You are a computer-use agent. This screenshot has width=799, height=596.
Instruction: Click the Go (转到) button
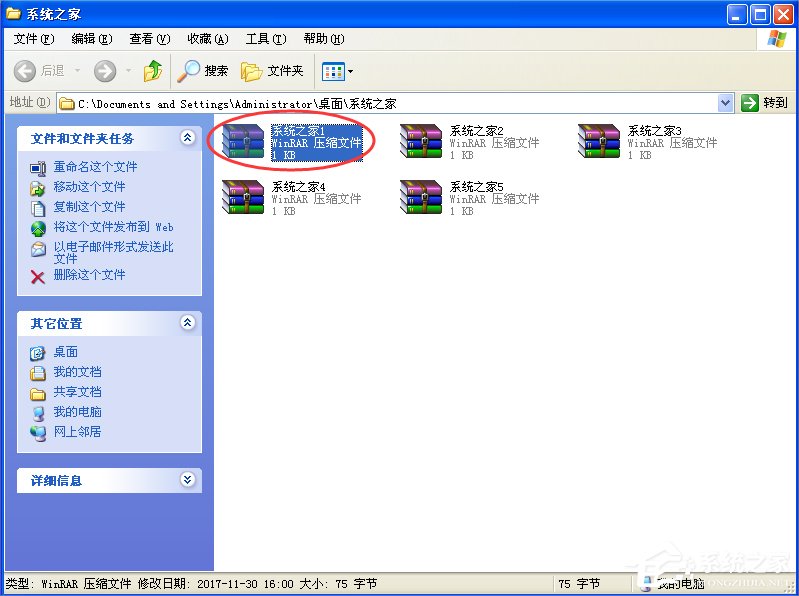pyautogui.click(x=765, y=102)
